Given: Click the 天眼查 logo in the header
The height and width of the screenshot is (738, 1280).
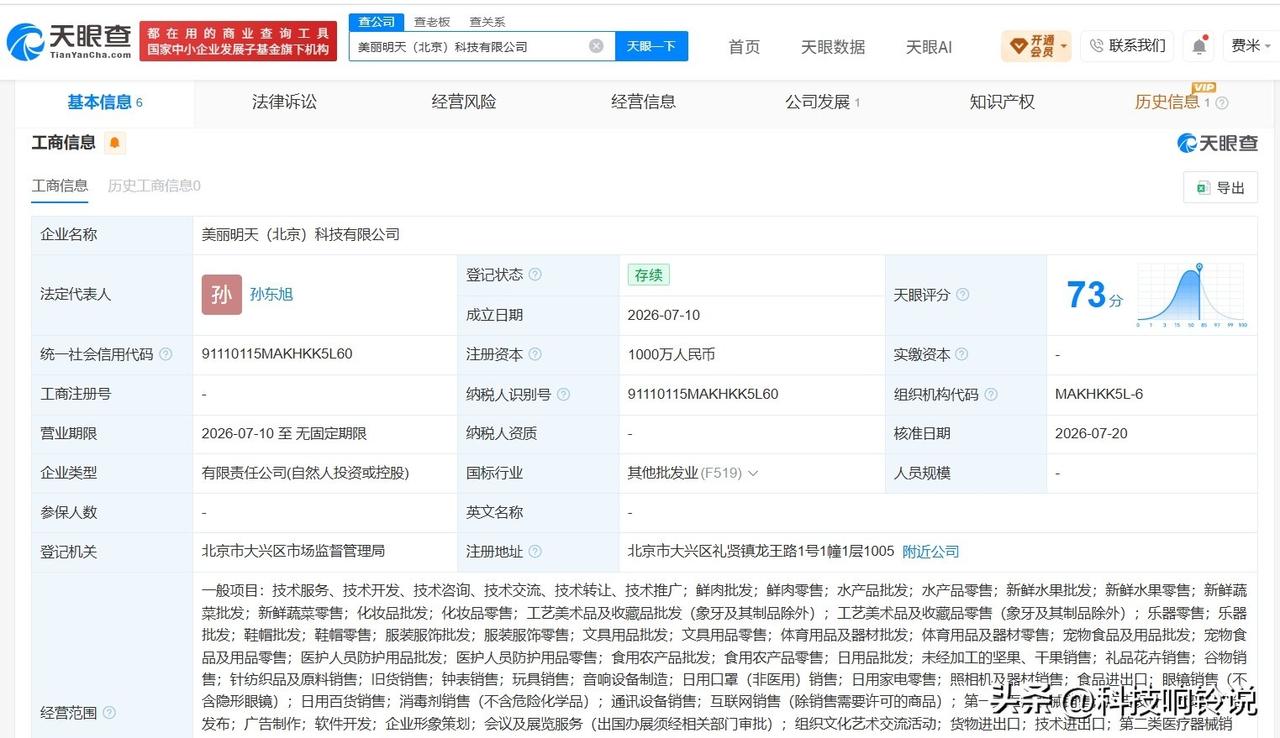Looking at the screenshot, I should tap(68, 41).
